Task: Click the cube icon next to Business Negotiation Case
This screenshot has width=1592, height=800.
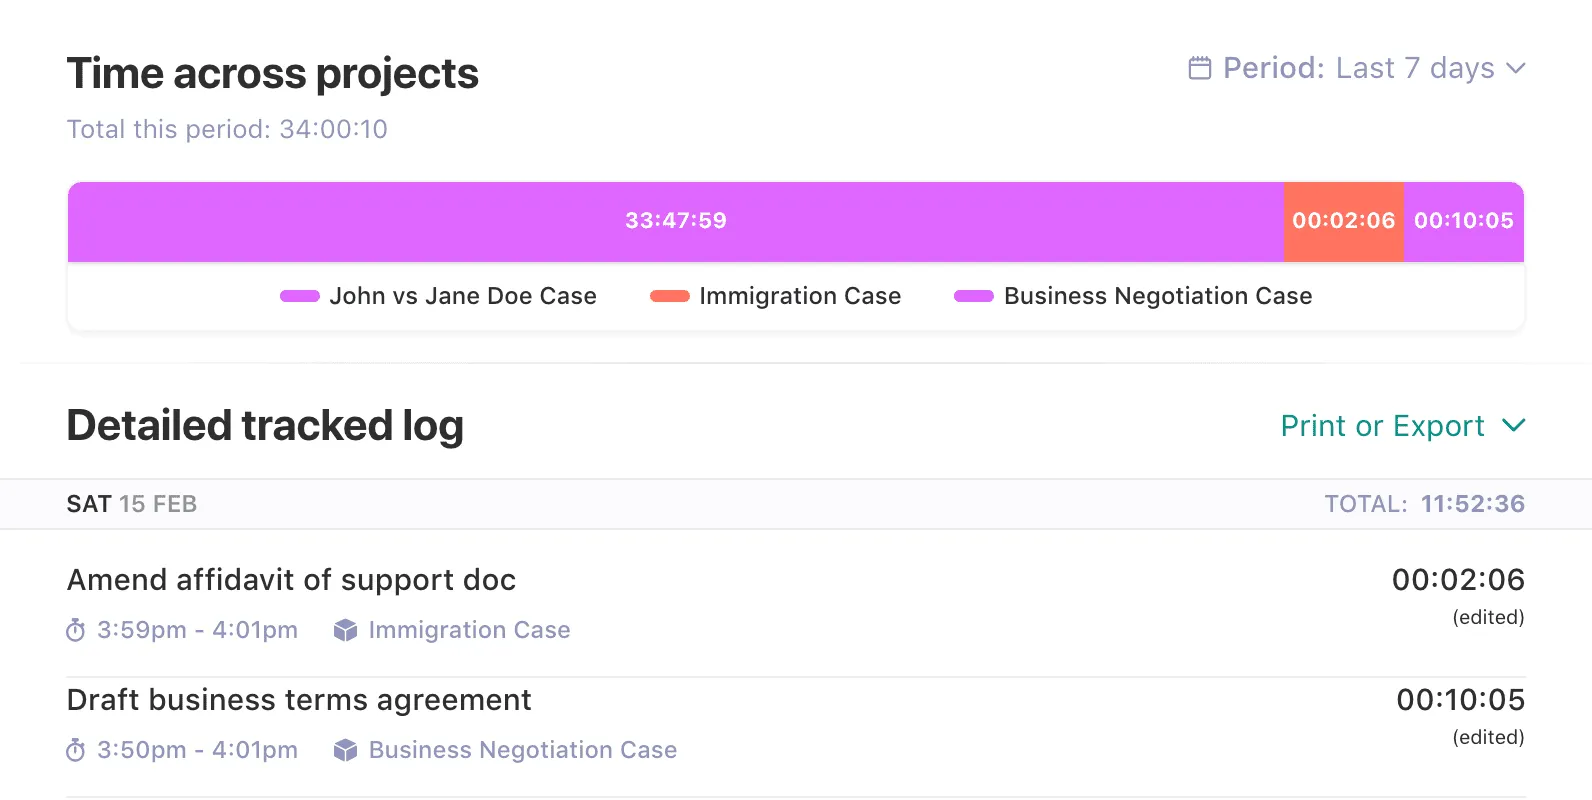Action: click(345, 750)
